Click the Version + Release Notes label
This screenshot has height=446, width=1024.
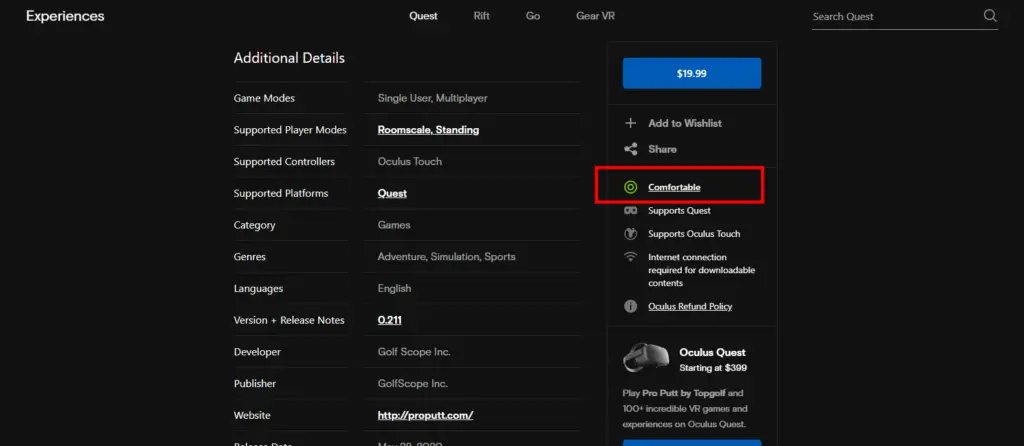click(x=289, y=320)
